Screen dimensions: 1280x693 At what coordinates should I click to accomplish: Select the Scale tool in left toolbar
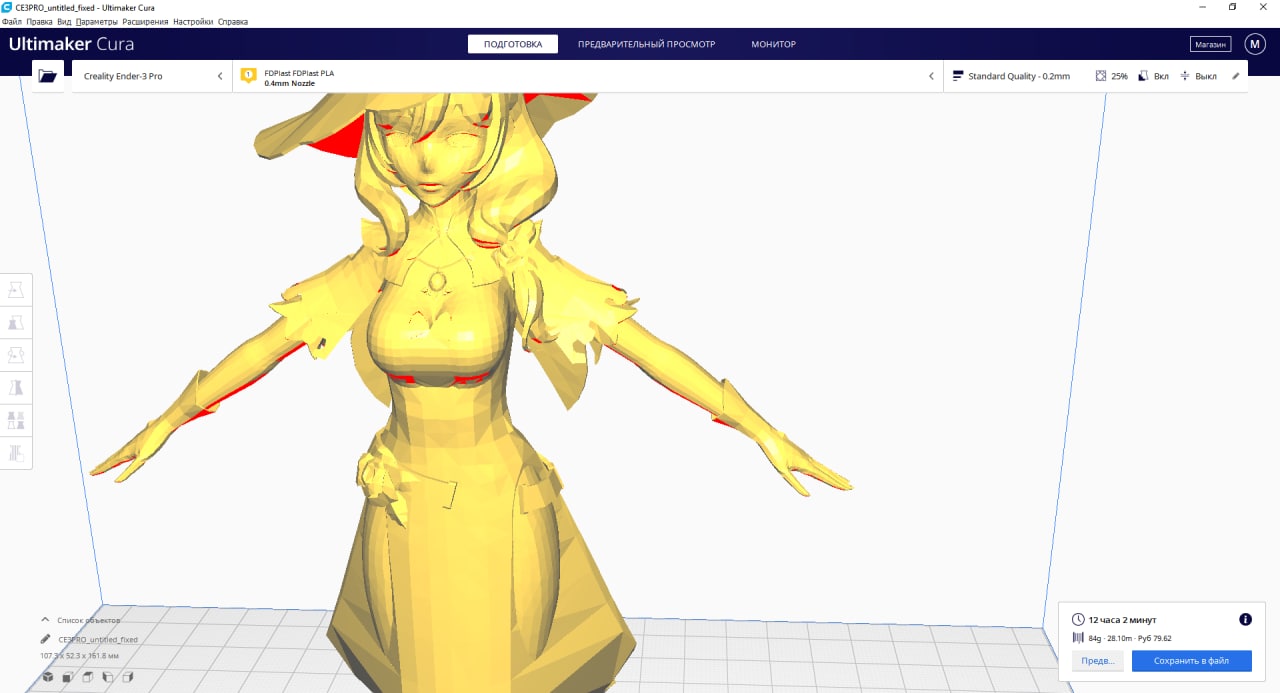(16, 323)
